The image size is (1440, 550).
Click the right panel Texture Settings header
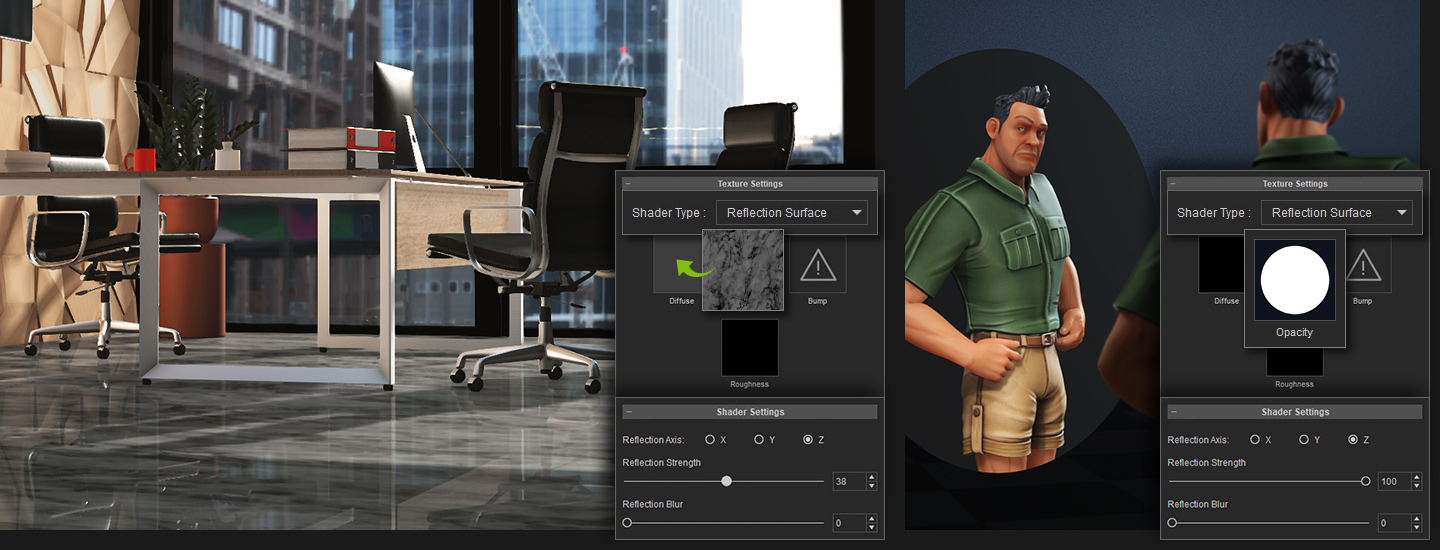coord(1295,184)
